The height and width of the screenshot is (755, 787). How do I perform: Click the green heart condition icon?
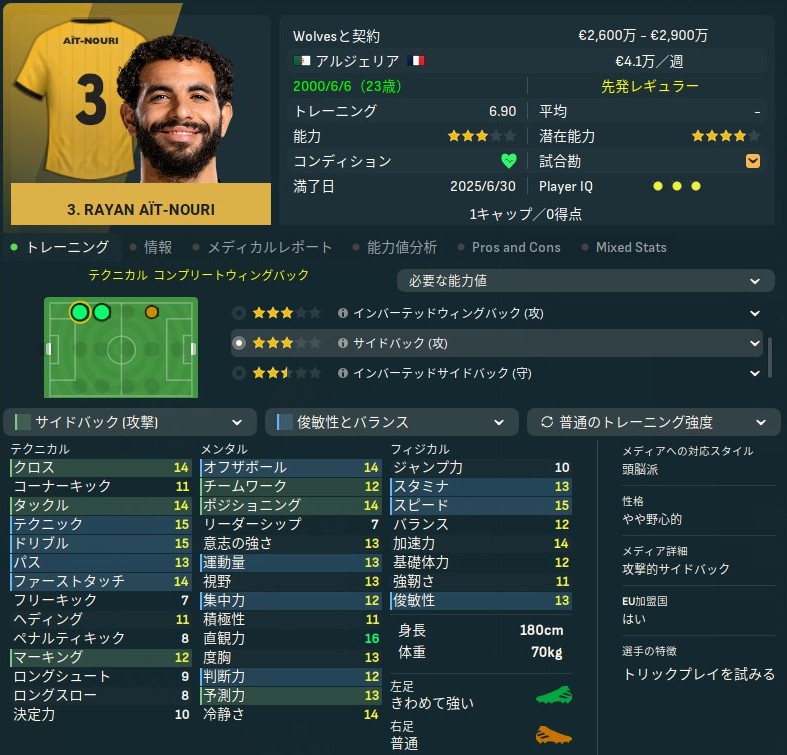pyautogui.click(x=508, y=161)
